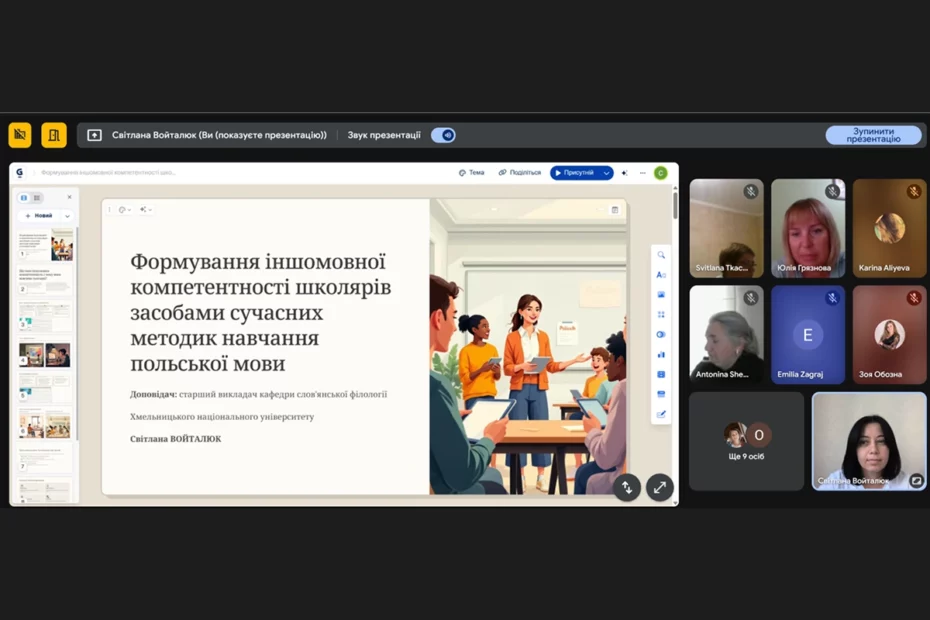Click the up-down arrows round button

pyautogui.click(x=627, y=487)
